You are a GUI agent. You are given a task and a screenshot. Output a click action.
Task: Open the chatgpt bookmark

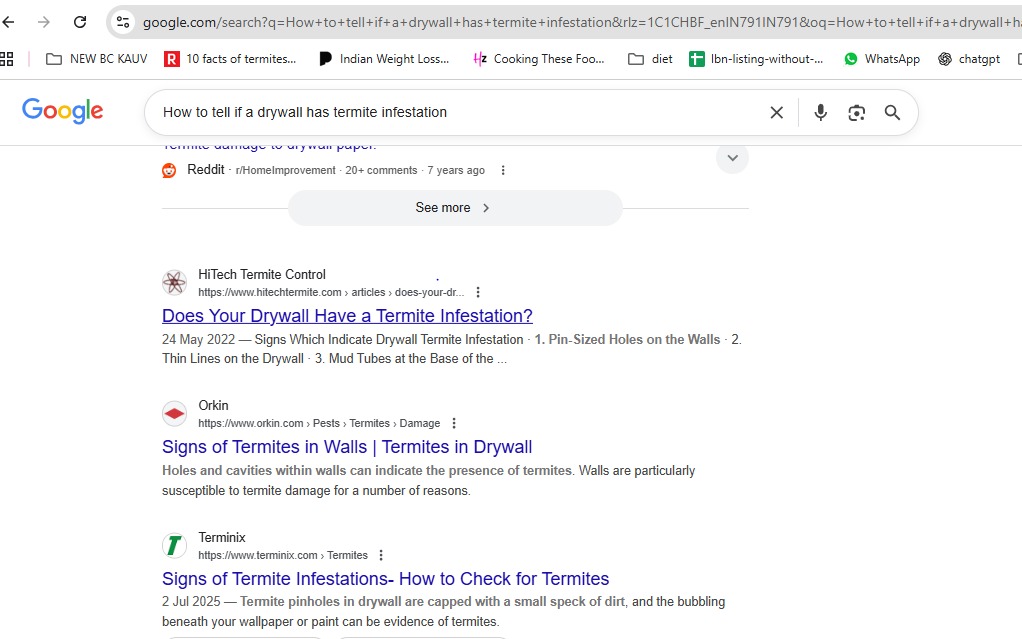pyautogui.click(x=968, y=59)
